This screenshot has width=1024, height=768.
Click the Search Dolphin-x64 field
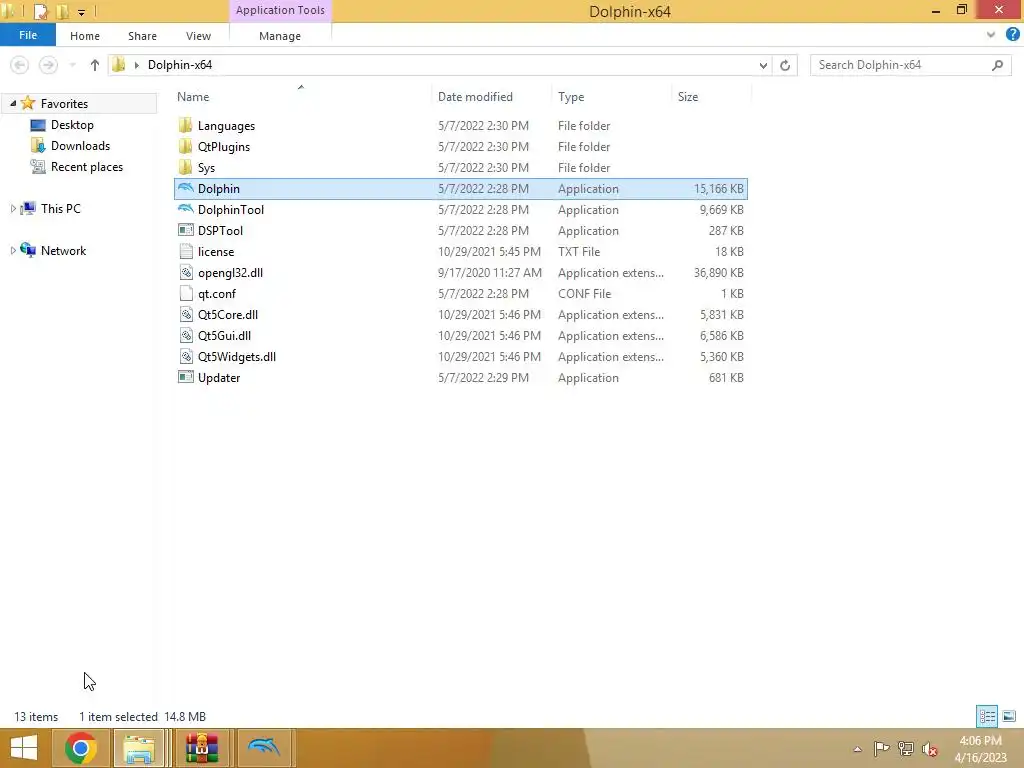[x=909, y=65]
